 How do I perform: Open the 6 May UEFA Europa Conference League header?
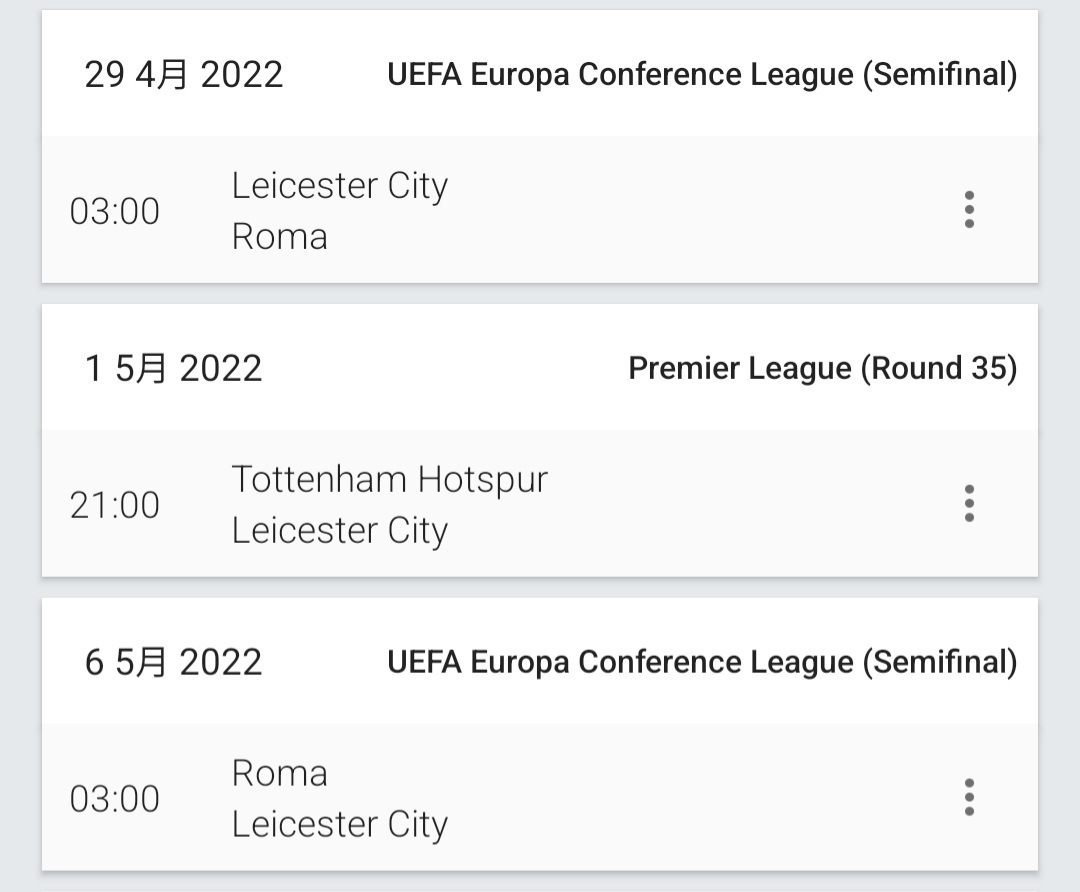tap(702, 663)
